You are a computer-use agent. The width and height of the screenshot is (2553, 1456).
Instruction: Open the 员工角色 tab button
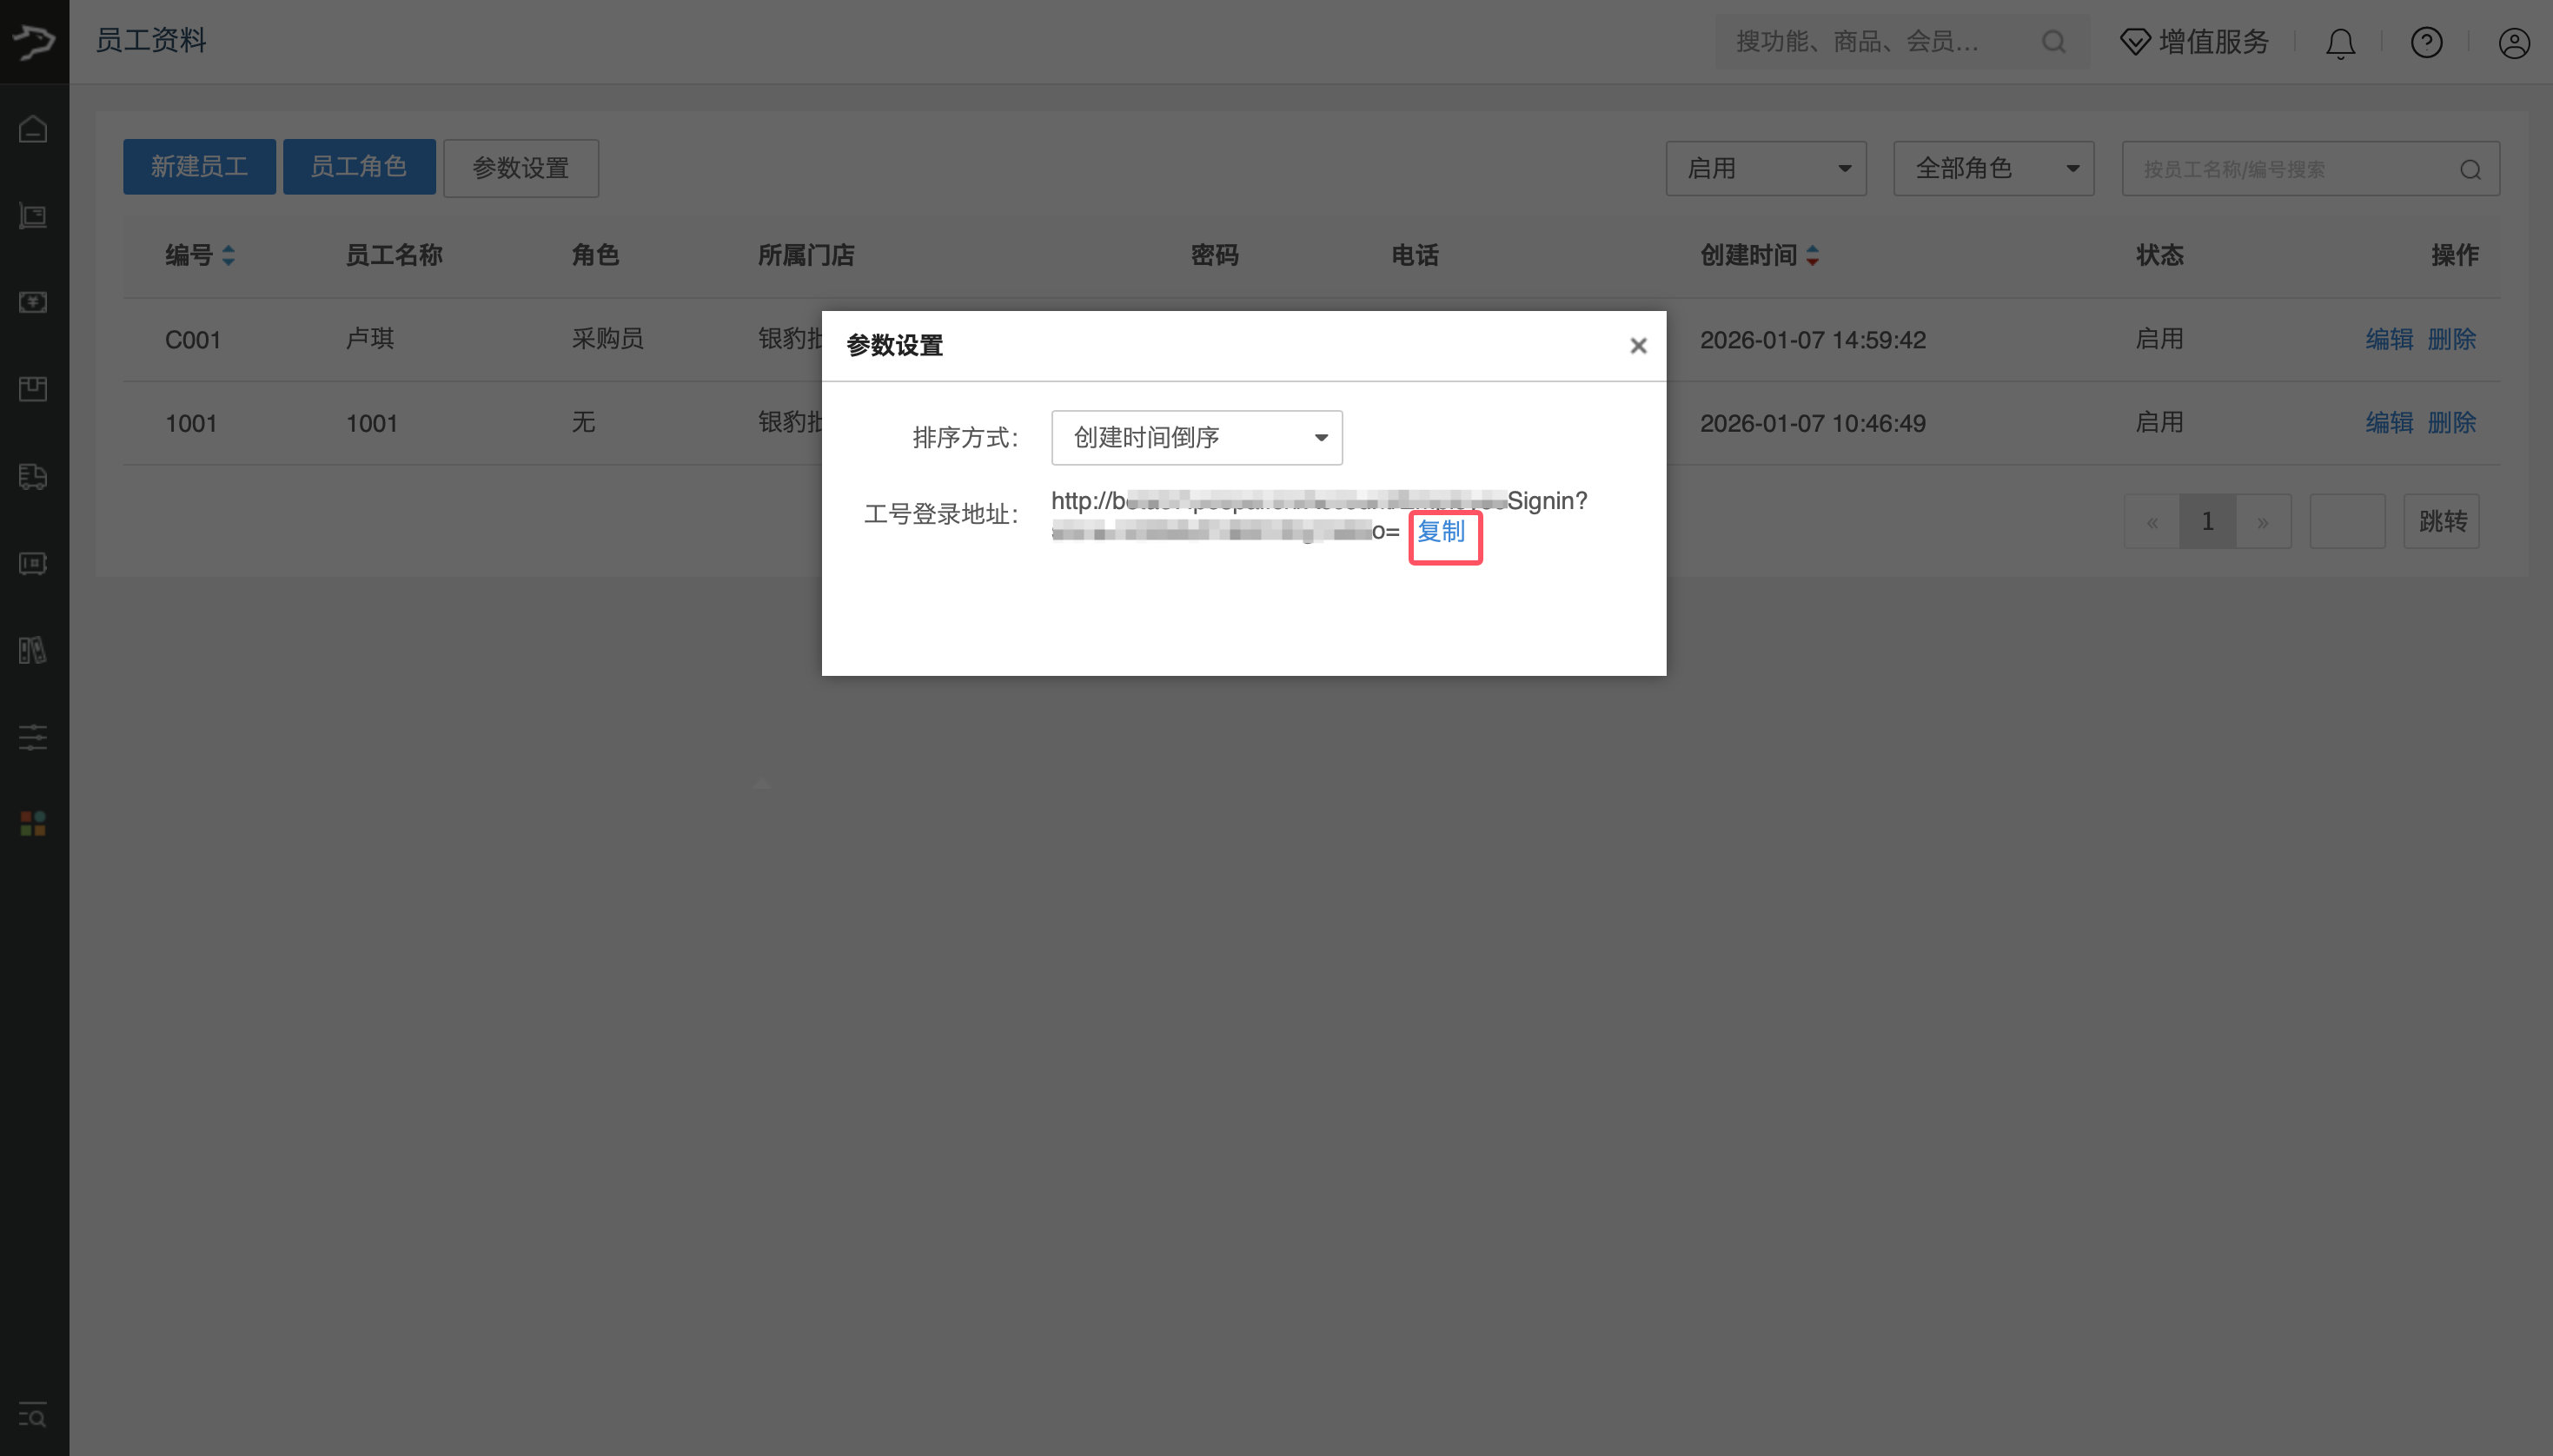[x=359, y=167]
